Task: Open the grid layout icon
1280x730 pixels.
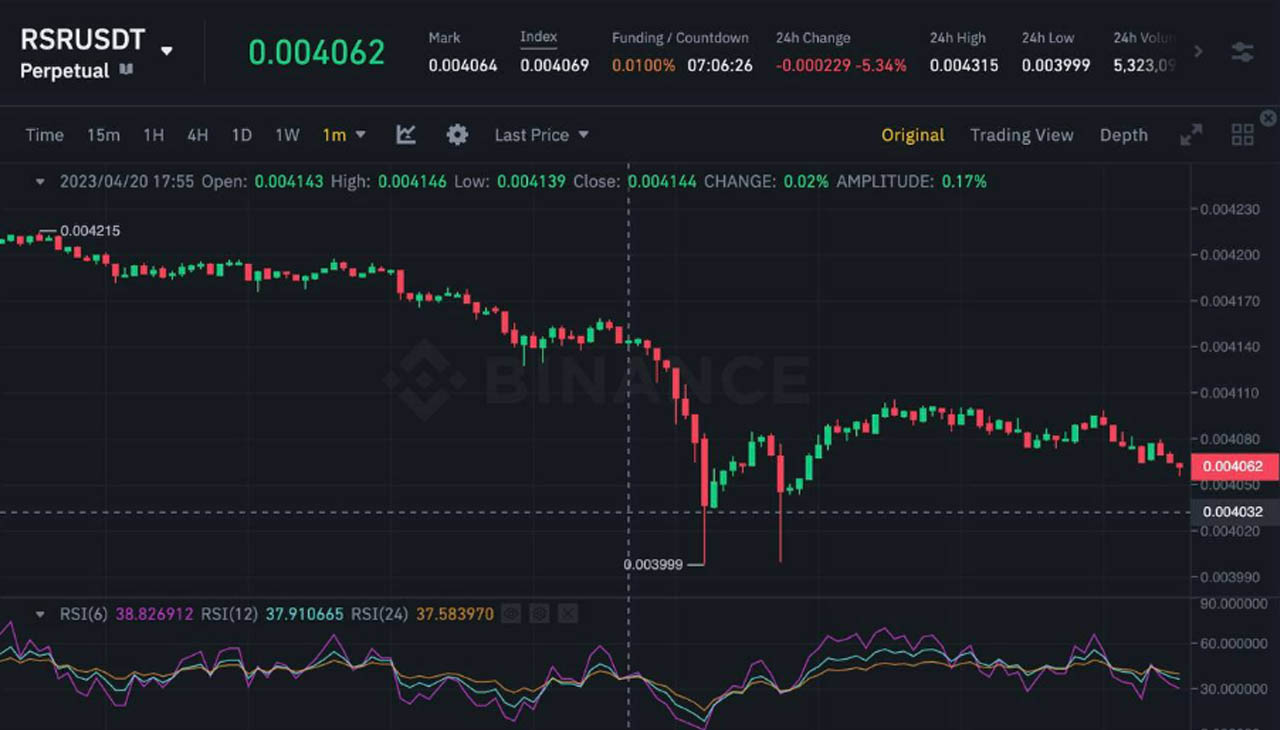Action: [x=1242, y=132]
